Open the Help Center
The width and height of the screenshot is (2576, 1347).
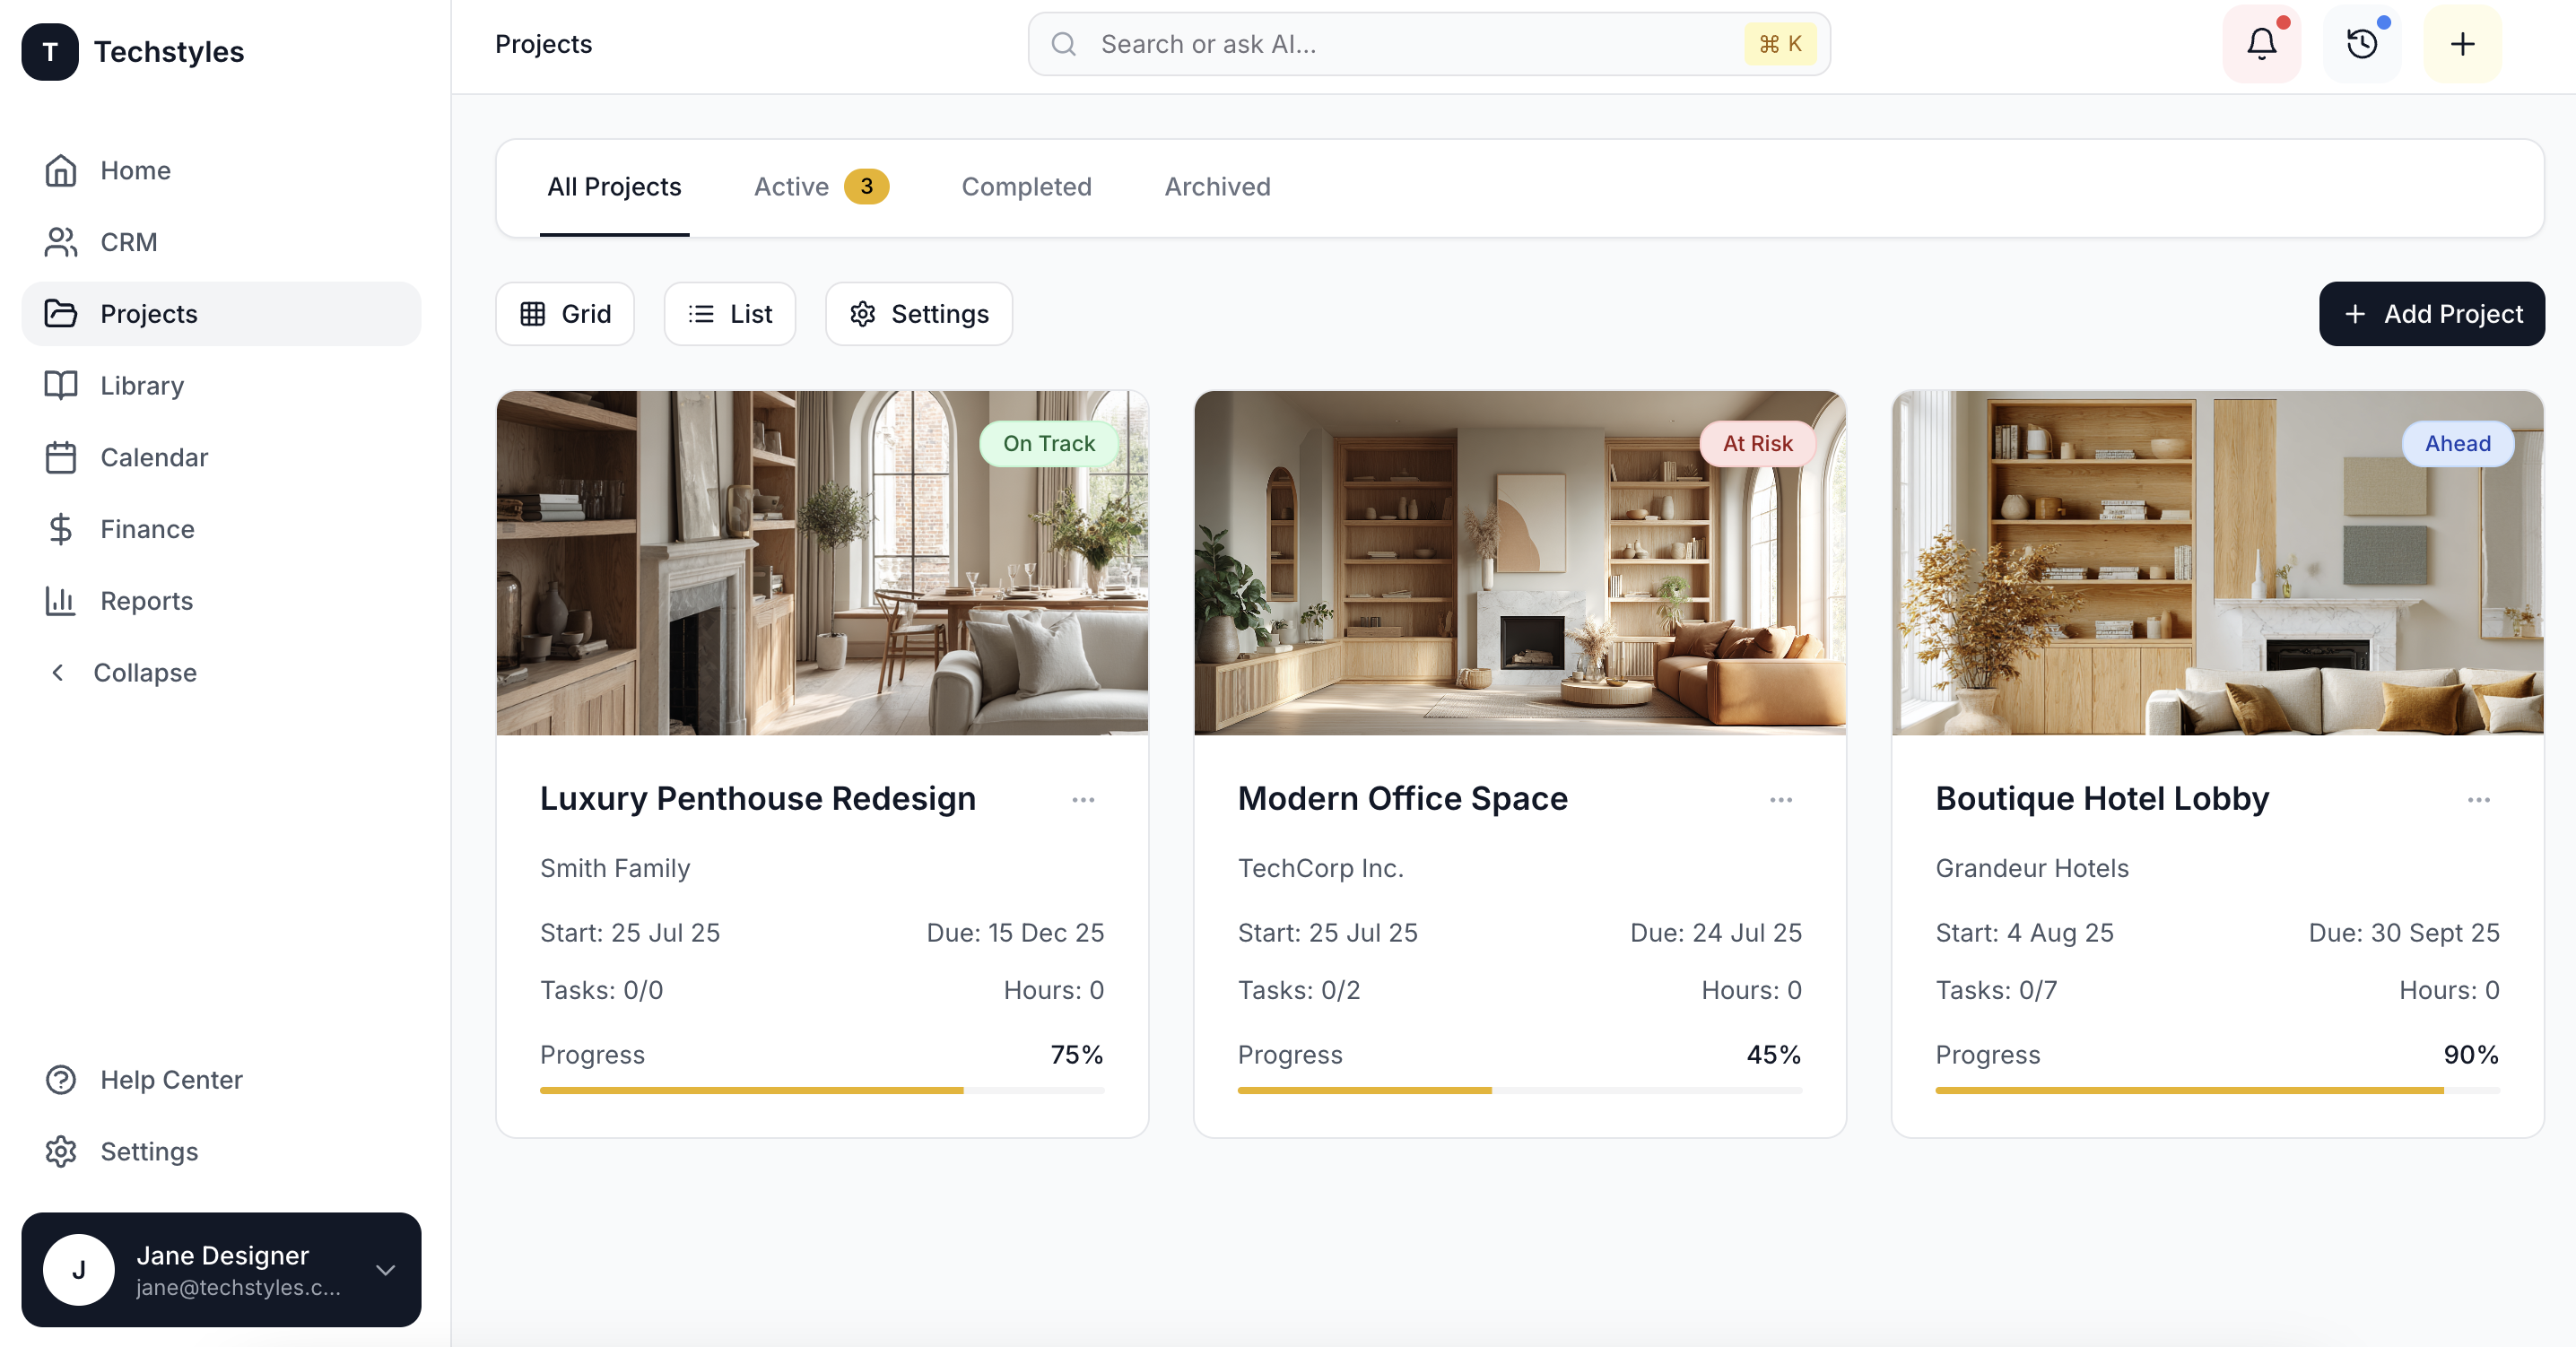[x=171, y=1080]
